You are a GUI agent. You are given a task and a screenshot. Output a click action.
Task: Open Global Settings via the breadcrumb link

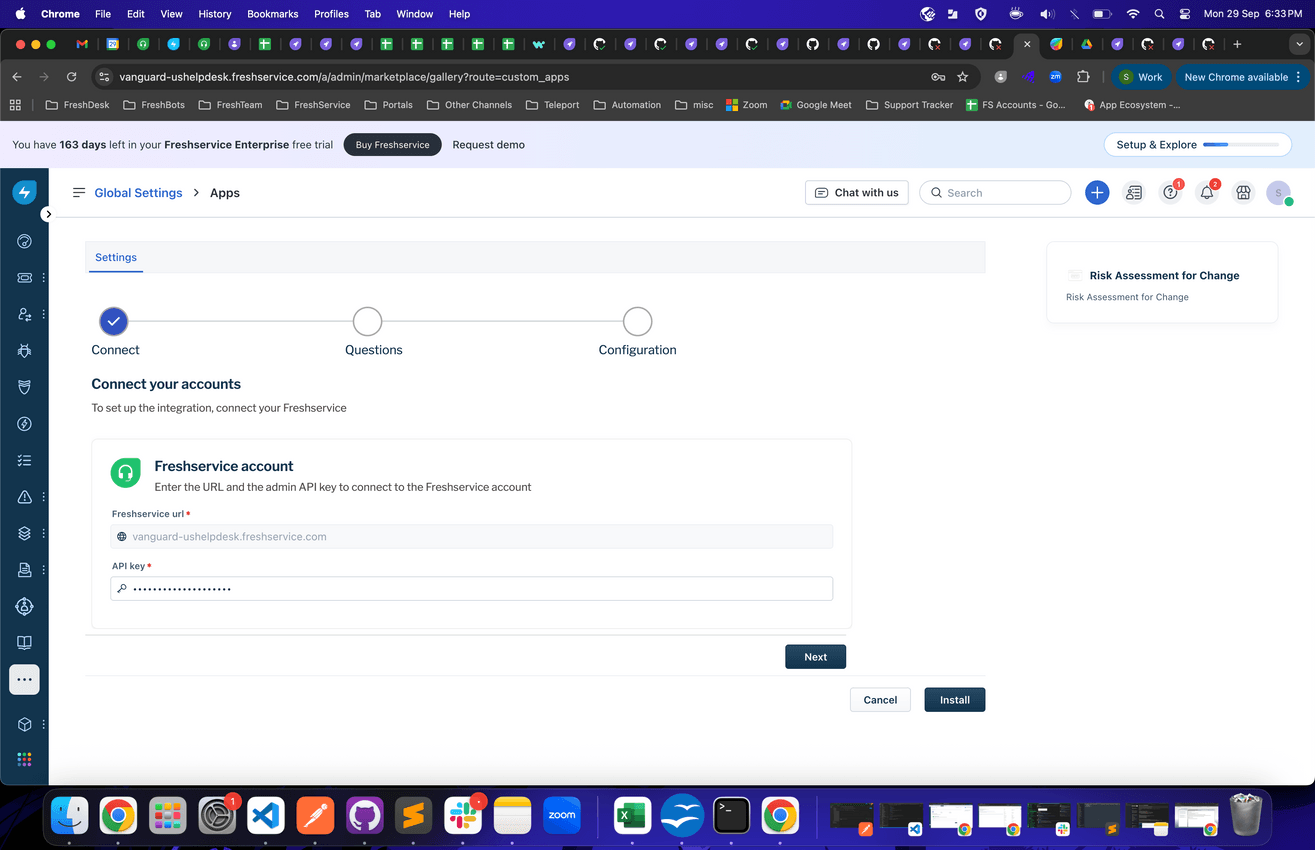[138, 192]
